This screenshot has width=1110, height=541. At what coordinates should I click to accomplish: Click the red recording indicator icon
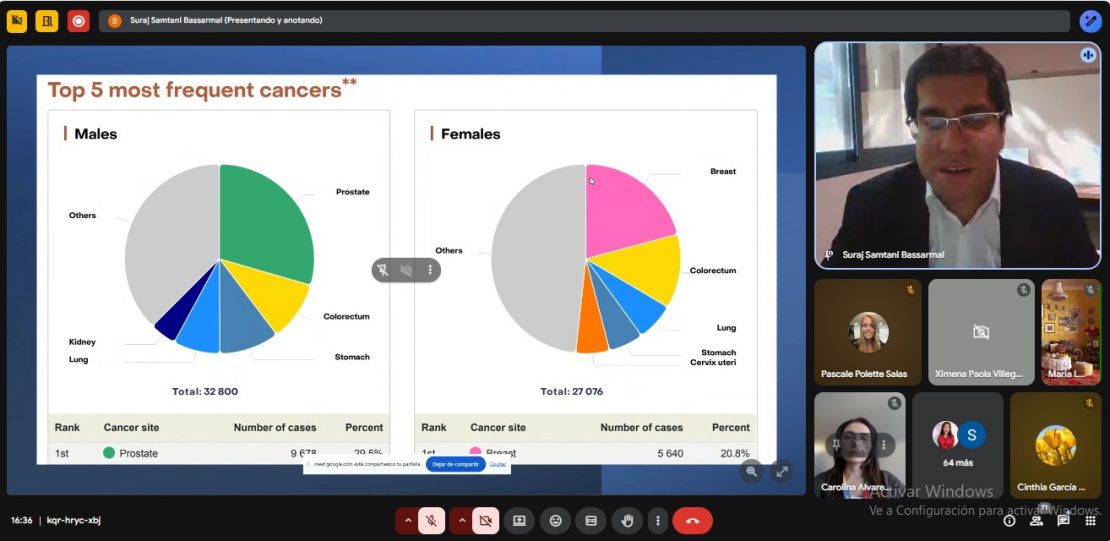(78, 20)
